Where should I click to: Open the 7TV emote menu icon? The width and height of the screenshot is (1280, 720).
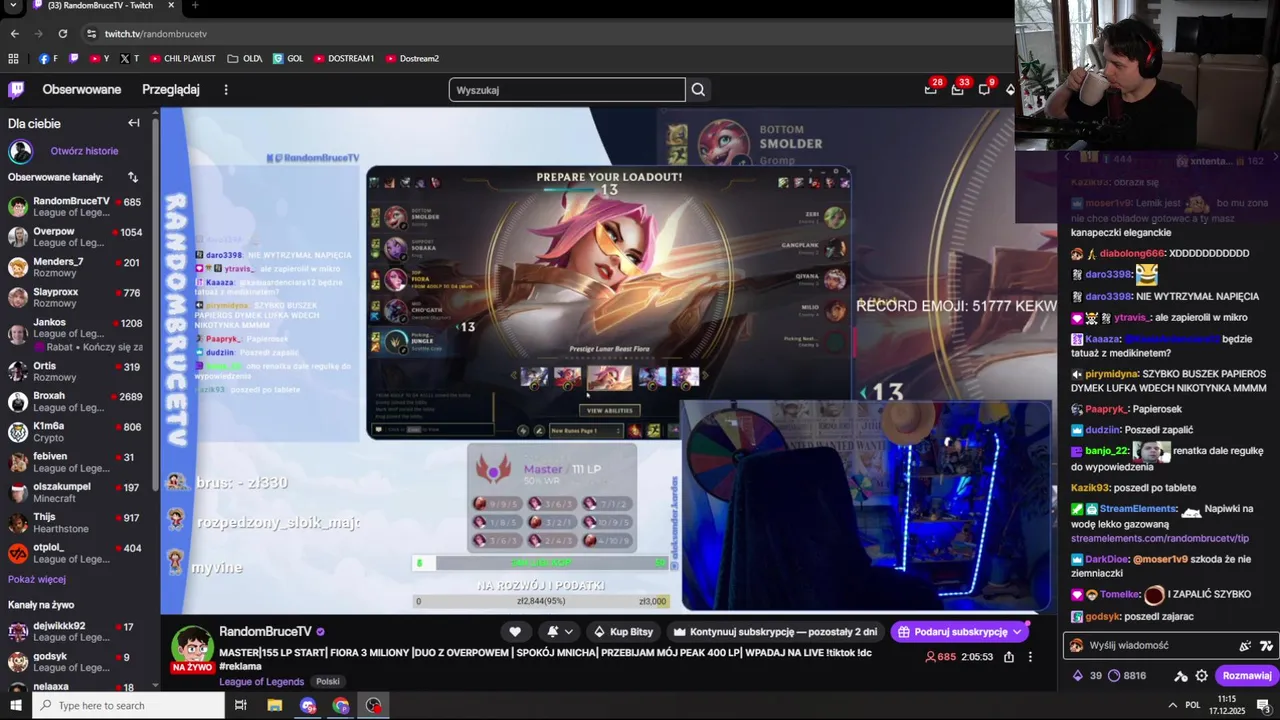[1266, 645]
